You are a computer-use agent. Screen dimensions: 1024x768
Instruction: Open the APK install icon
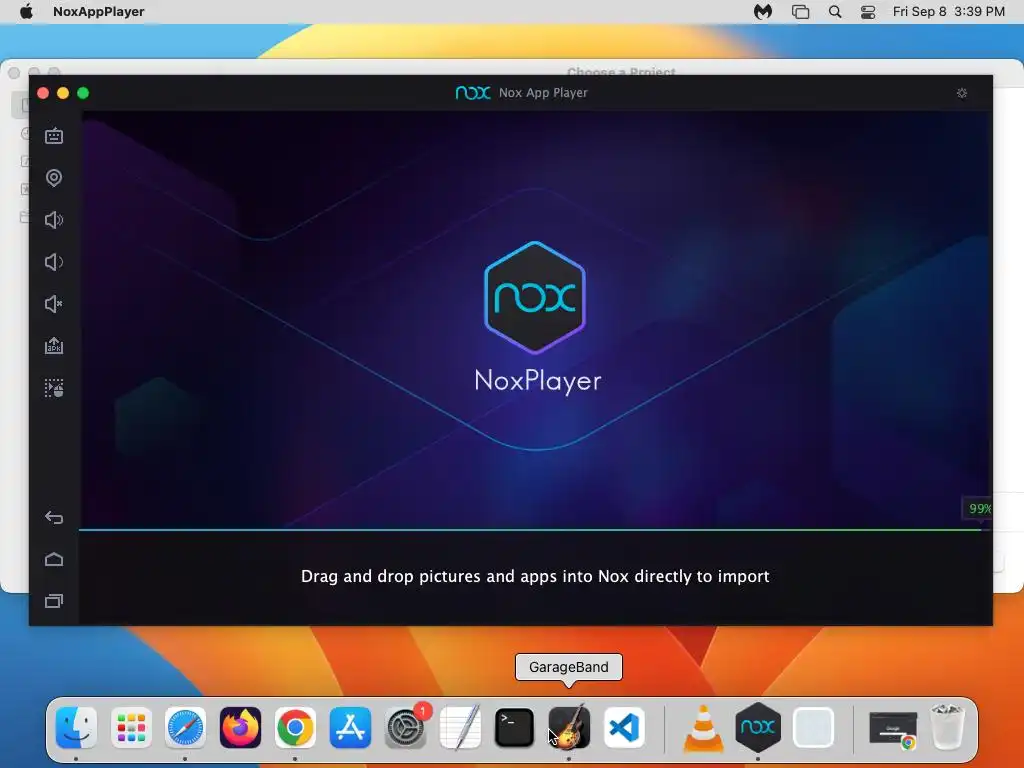[x=54, y=345]
